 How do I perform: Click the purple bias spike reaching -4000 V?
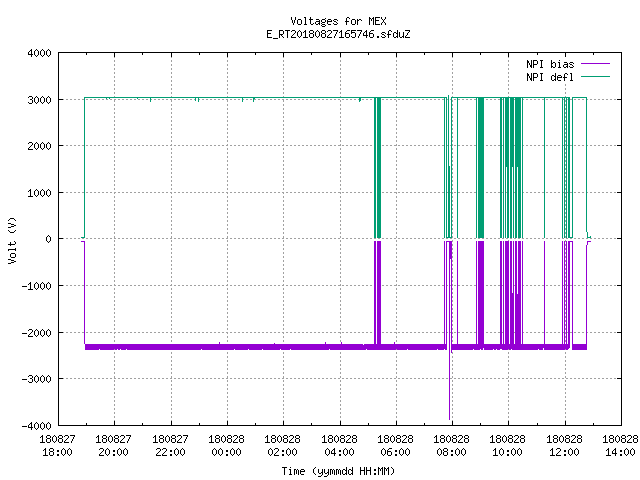click(450, 384)
